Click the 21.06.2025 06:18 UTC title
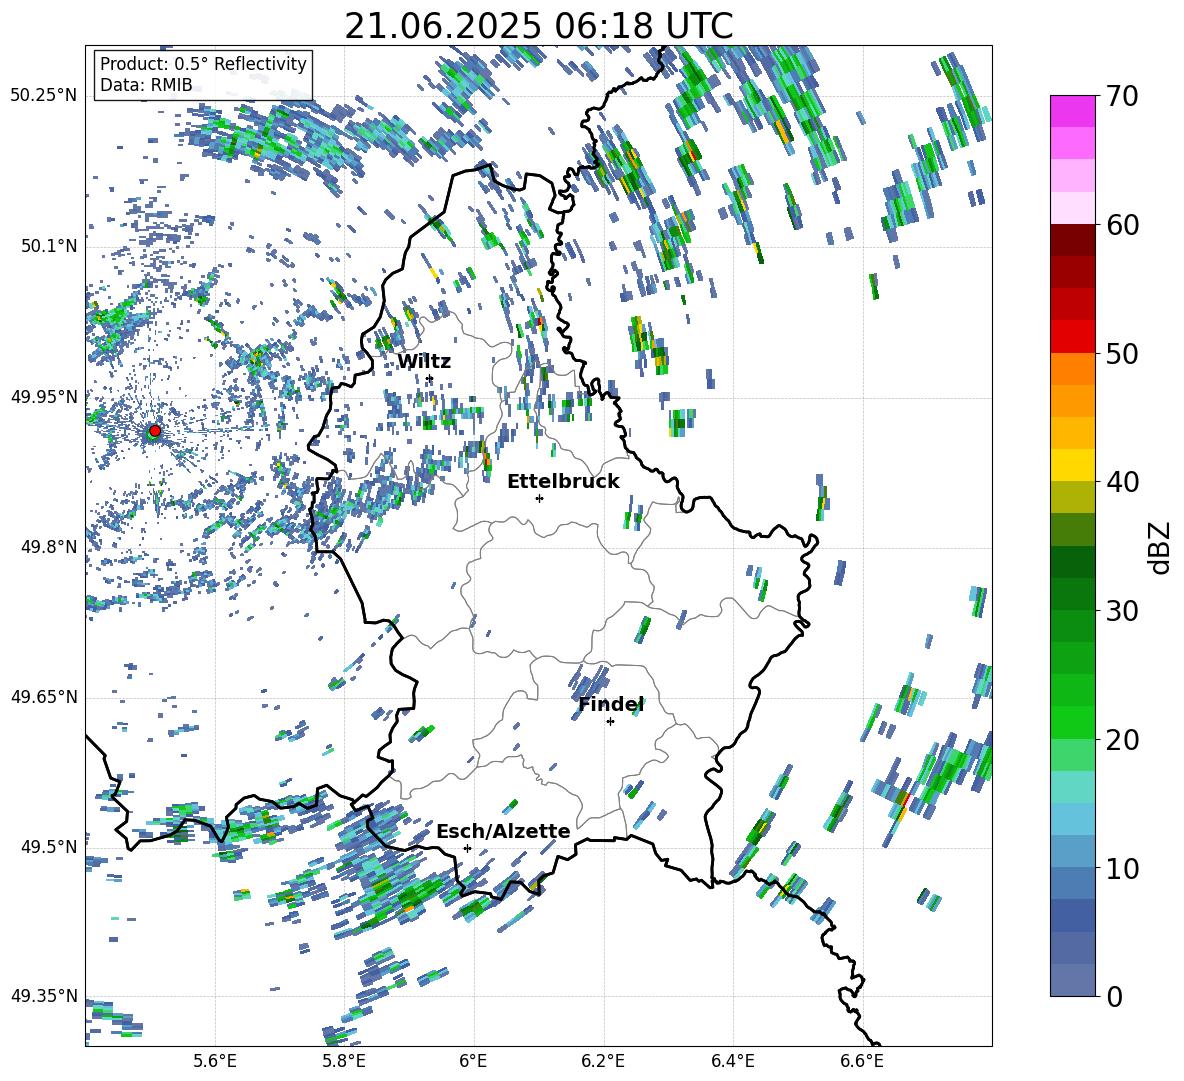The image size is (1184, 1081). 538,26
